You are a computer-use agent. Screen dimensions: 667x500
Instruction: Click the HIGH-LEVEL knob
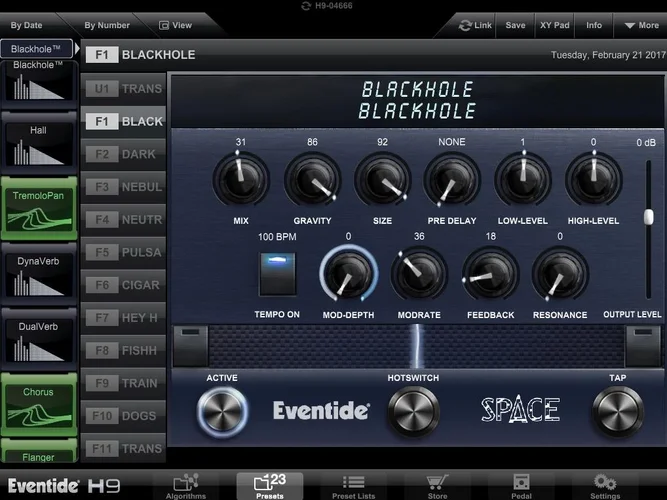[x=593, y=179]
